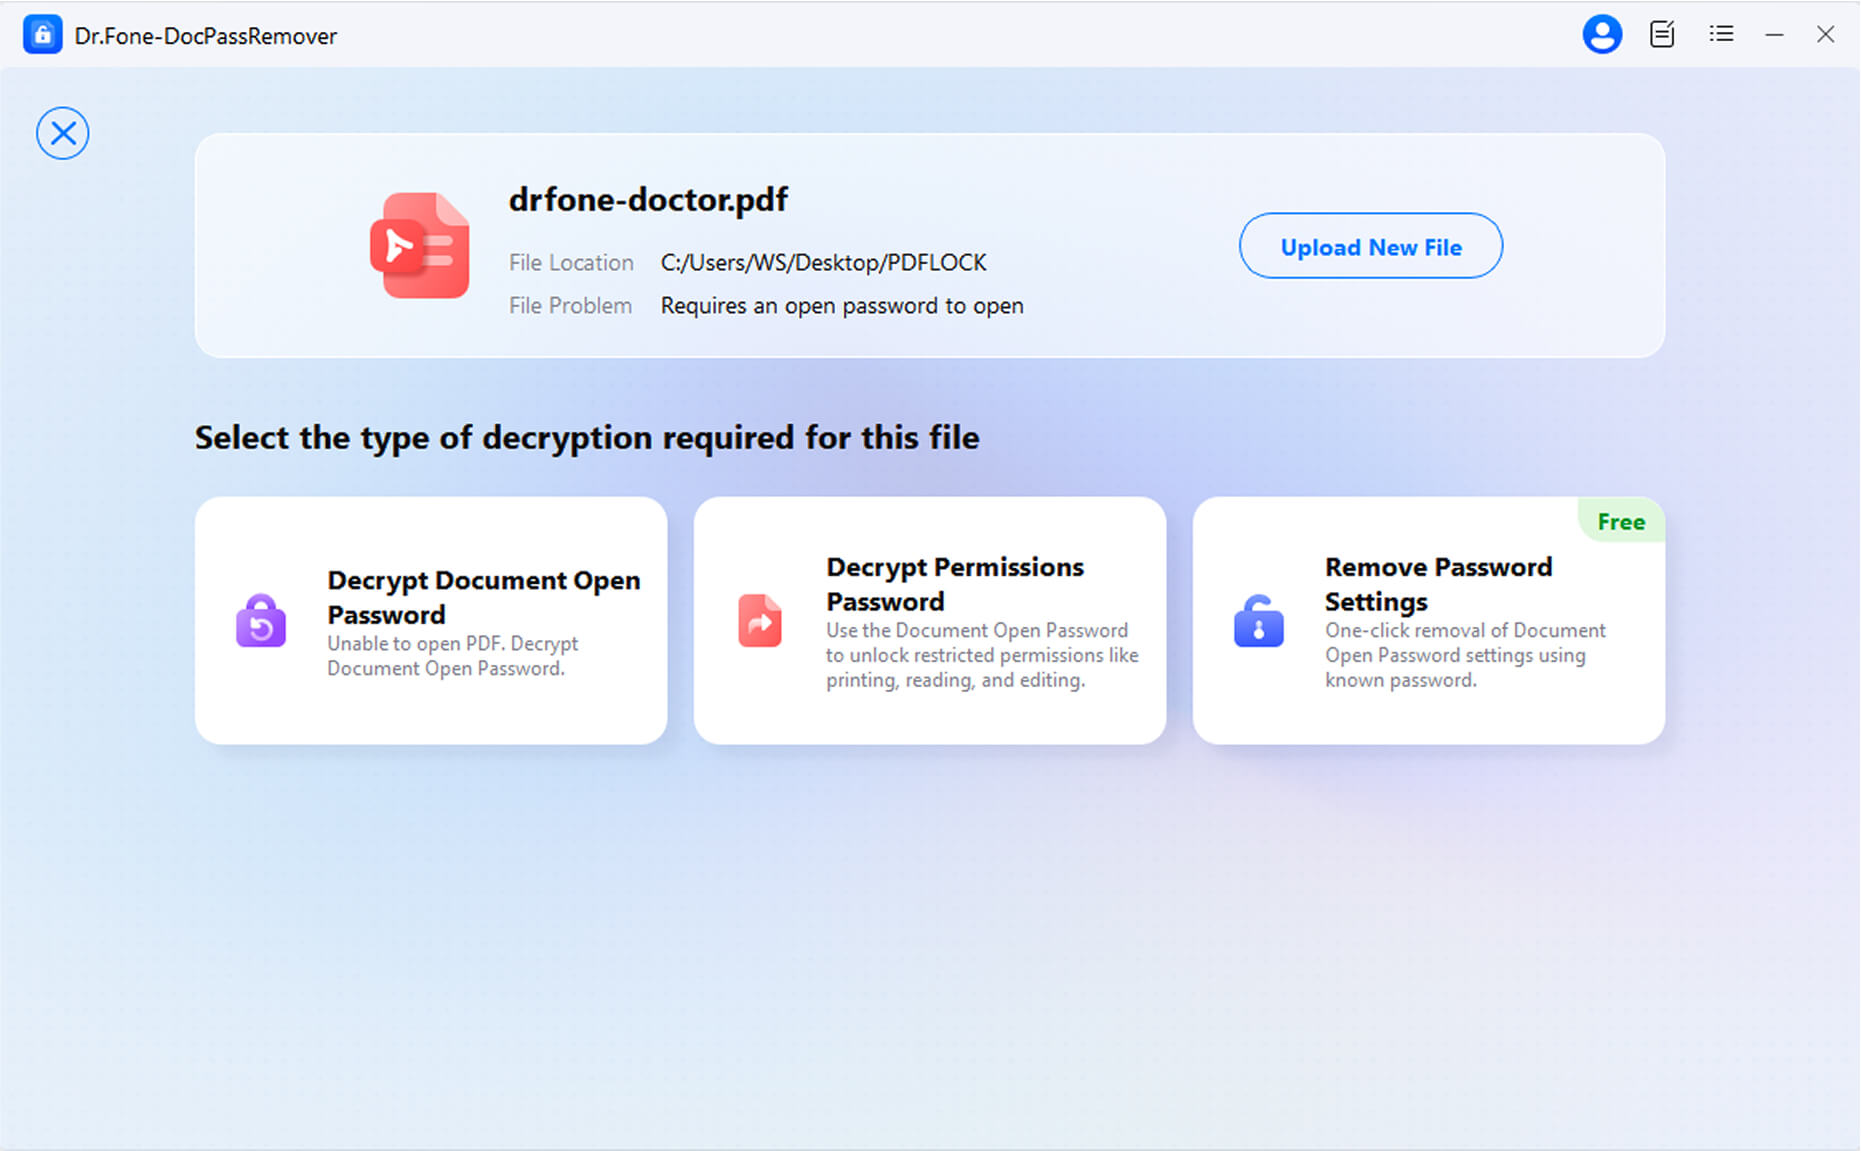Click the drfone-doctor.pdf file name
Viewport: 1861px width, 1151px height.
click(x=648, y=200)
